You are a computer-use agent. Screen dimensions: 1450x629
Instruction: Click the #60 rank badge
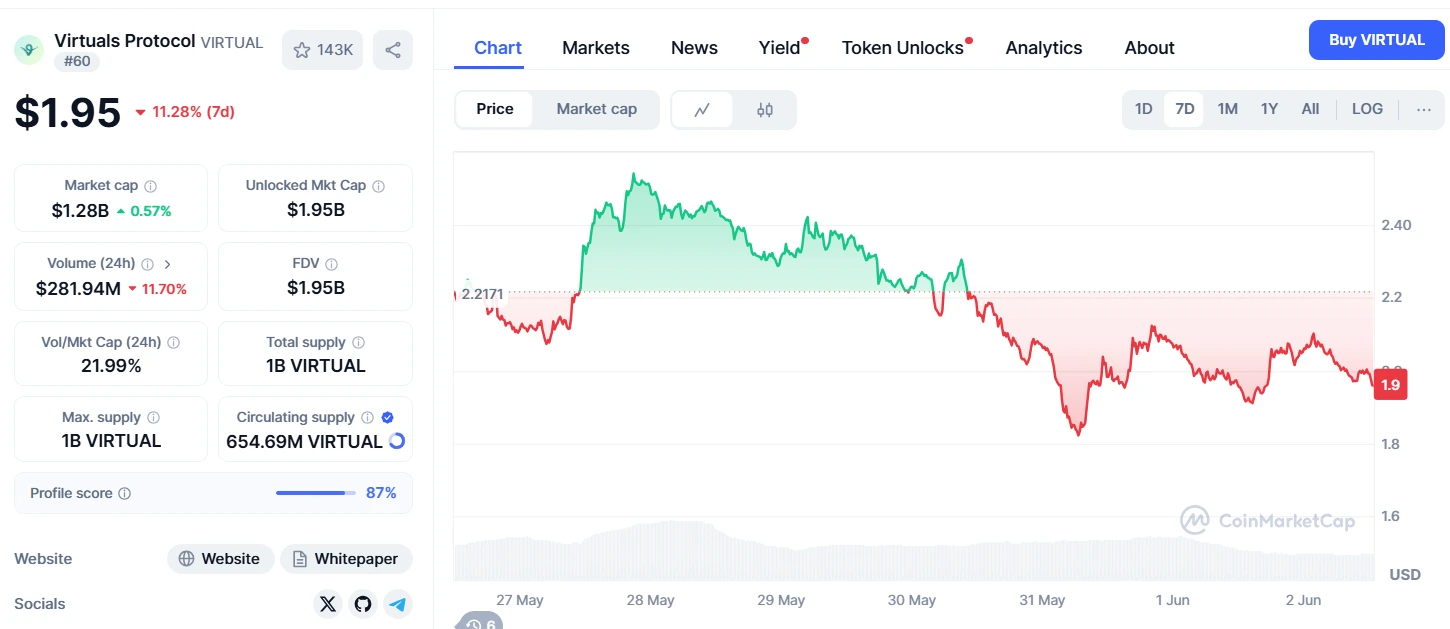tap(77, 62)
